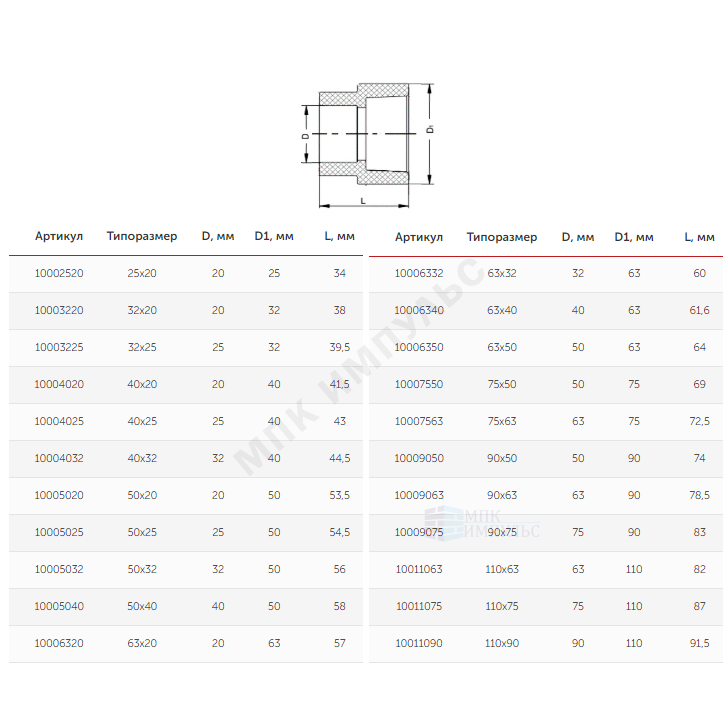
Task: Select article number 10003225
Action: click(x=59, y=347)
